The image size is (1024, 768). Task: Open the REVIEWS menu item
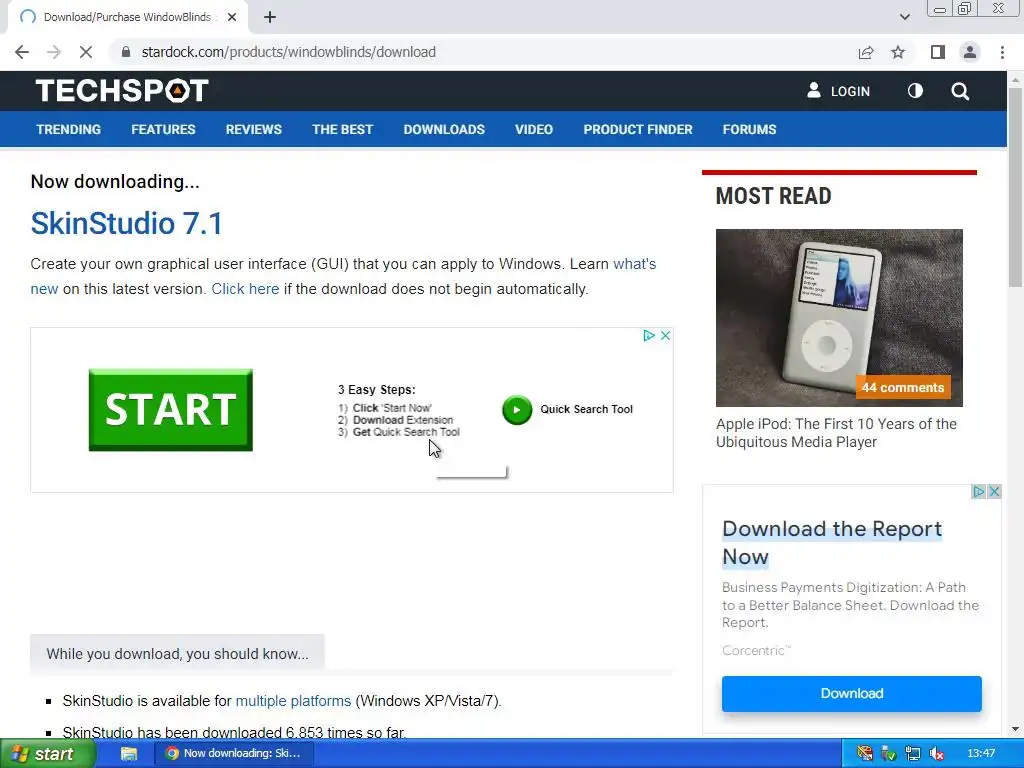pyautogui.click(x=253, y=129)
